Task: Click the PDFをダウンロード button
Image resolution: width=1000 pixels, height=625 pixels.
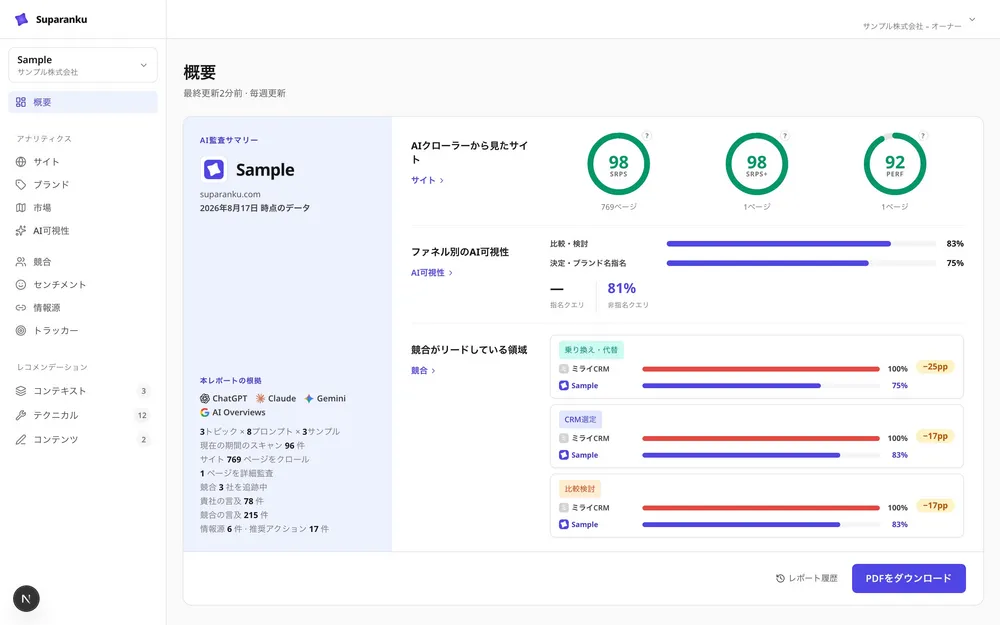Action: point(909,578)
